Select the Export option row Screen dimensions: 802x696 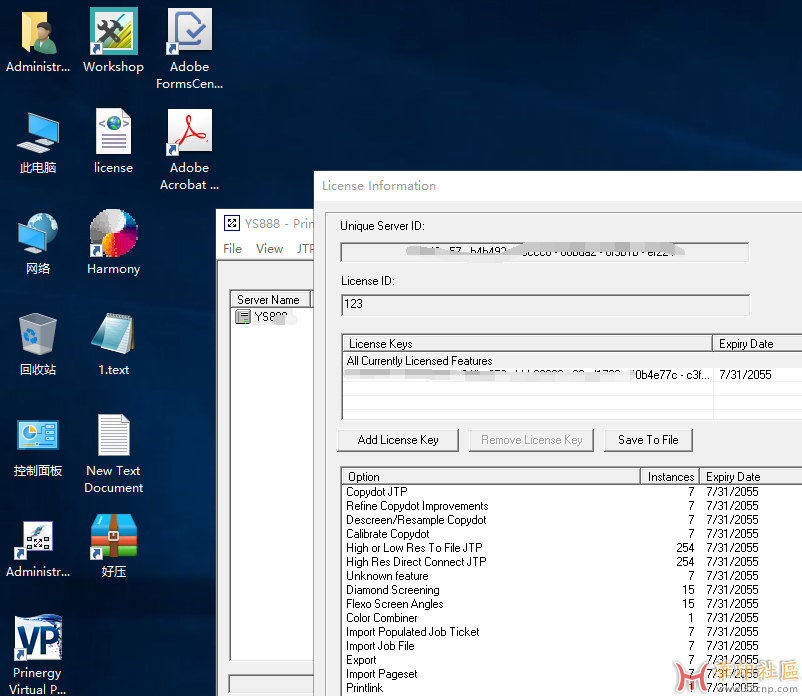tap(572, 660)
